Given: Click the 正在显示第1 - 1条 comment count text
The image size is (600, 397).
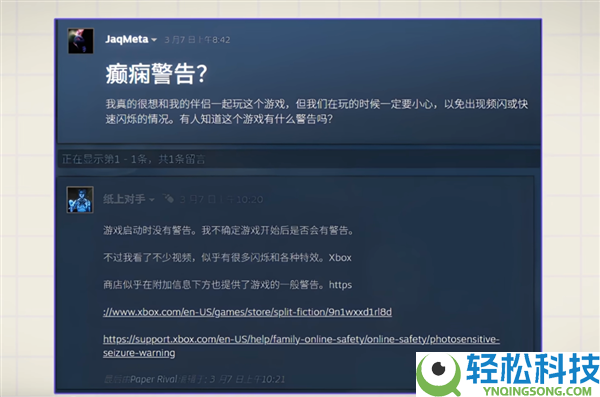Looking at the screenshot, I should [134, 159].
